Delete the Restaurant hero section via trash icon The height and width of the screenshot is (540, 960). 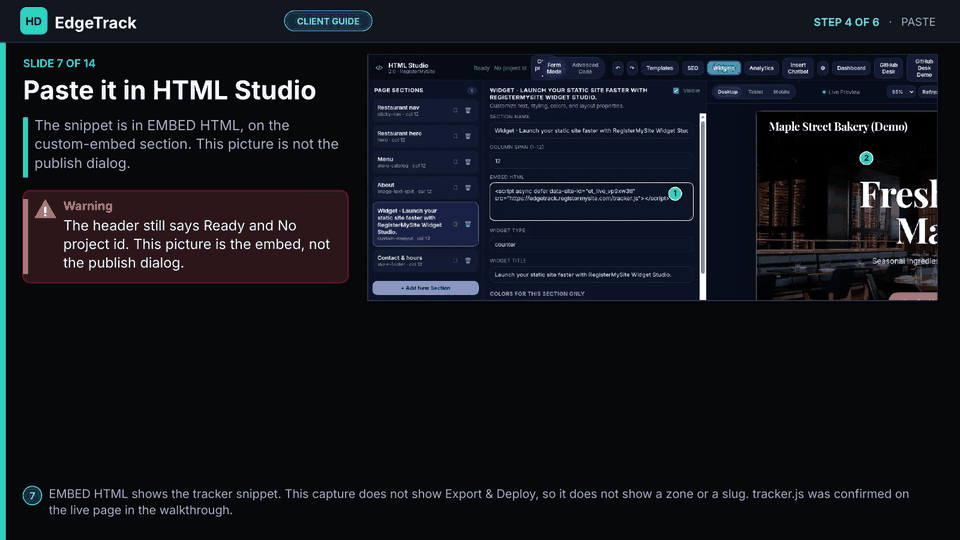click(468, 137)
